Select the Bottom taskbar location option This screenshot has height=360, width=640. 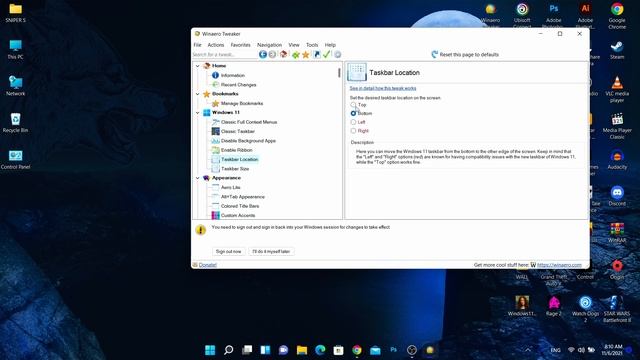click(353, 113)
